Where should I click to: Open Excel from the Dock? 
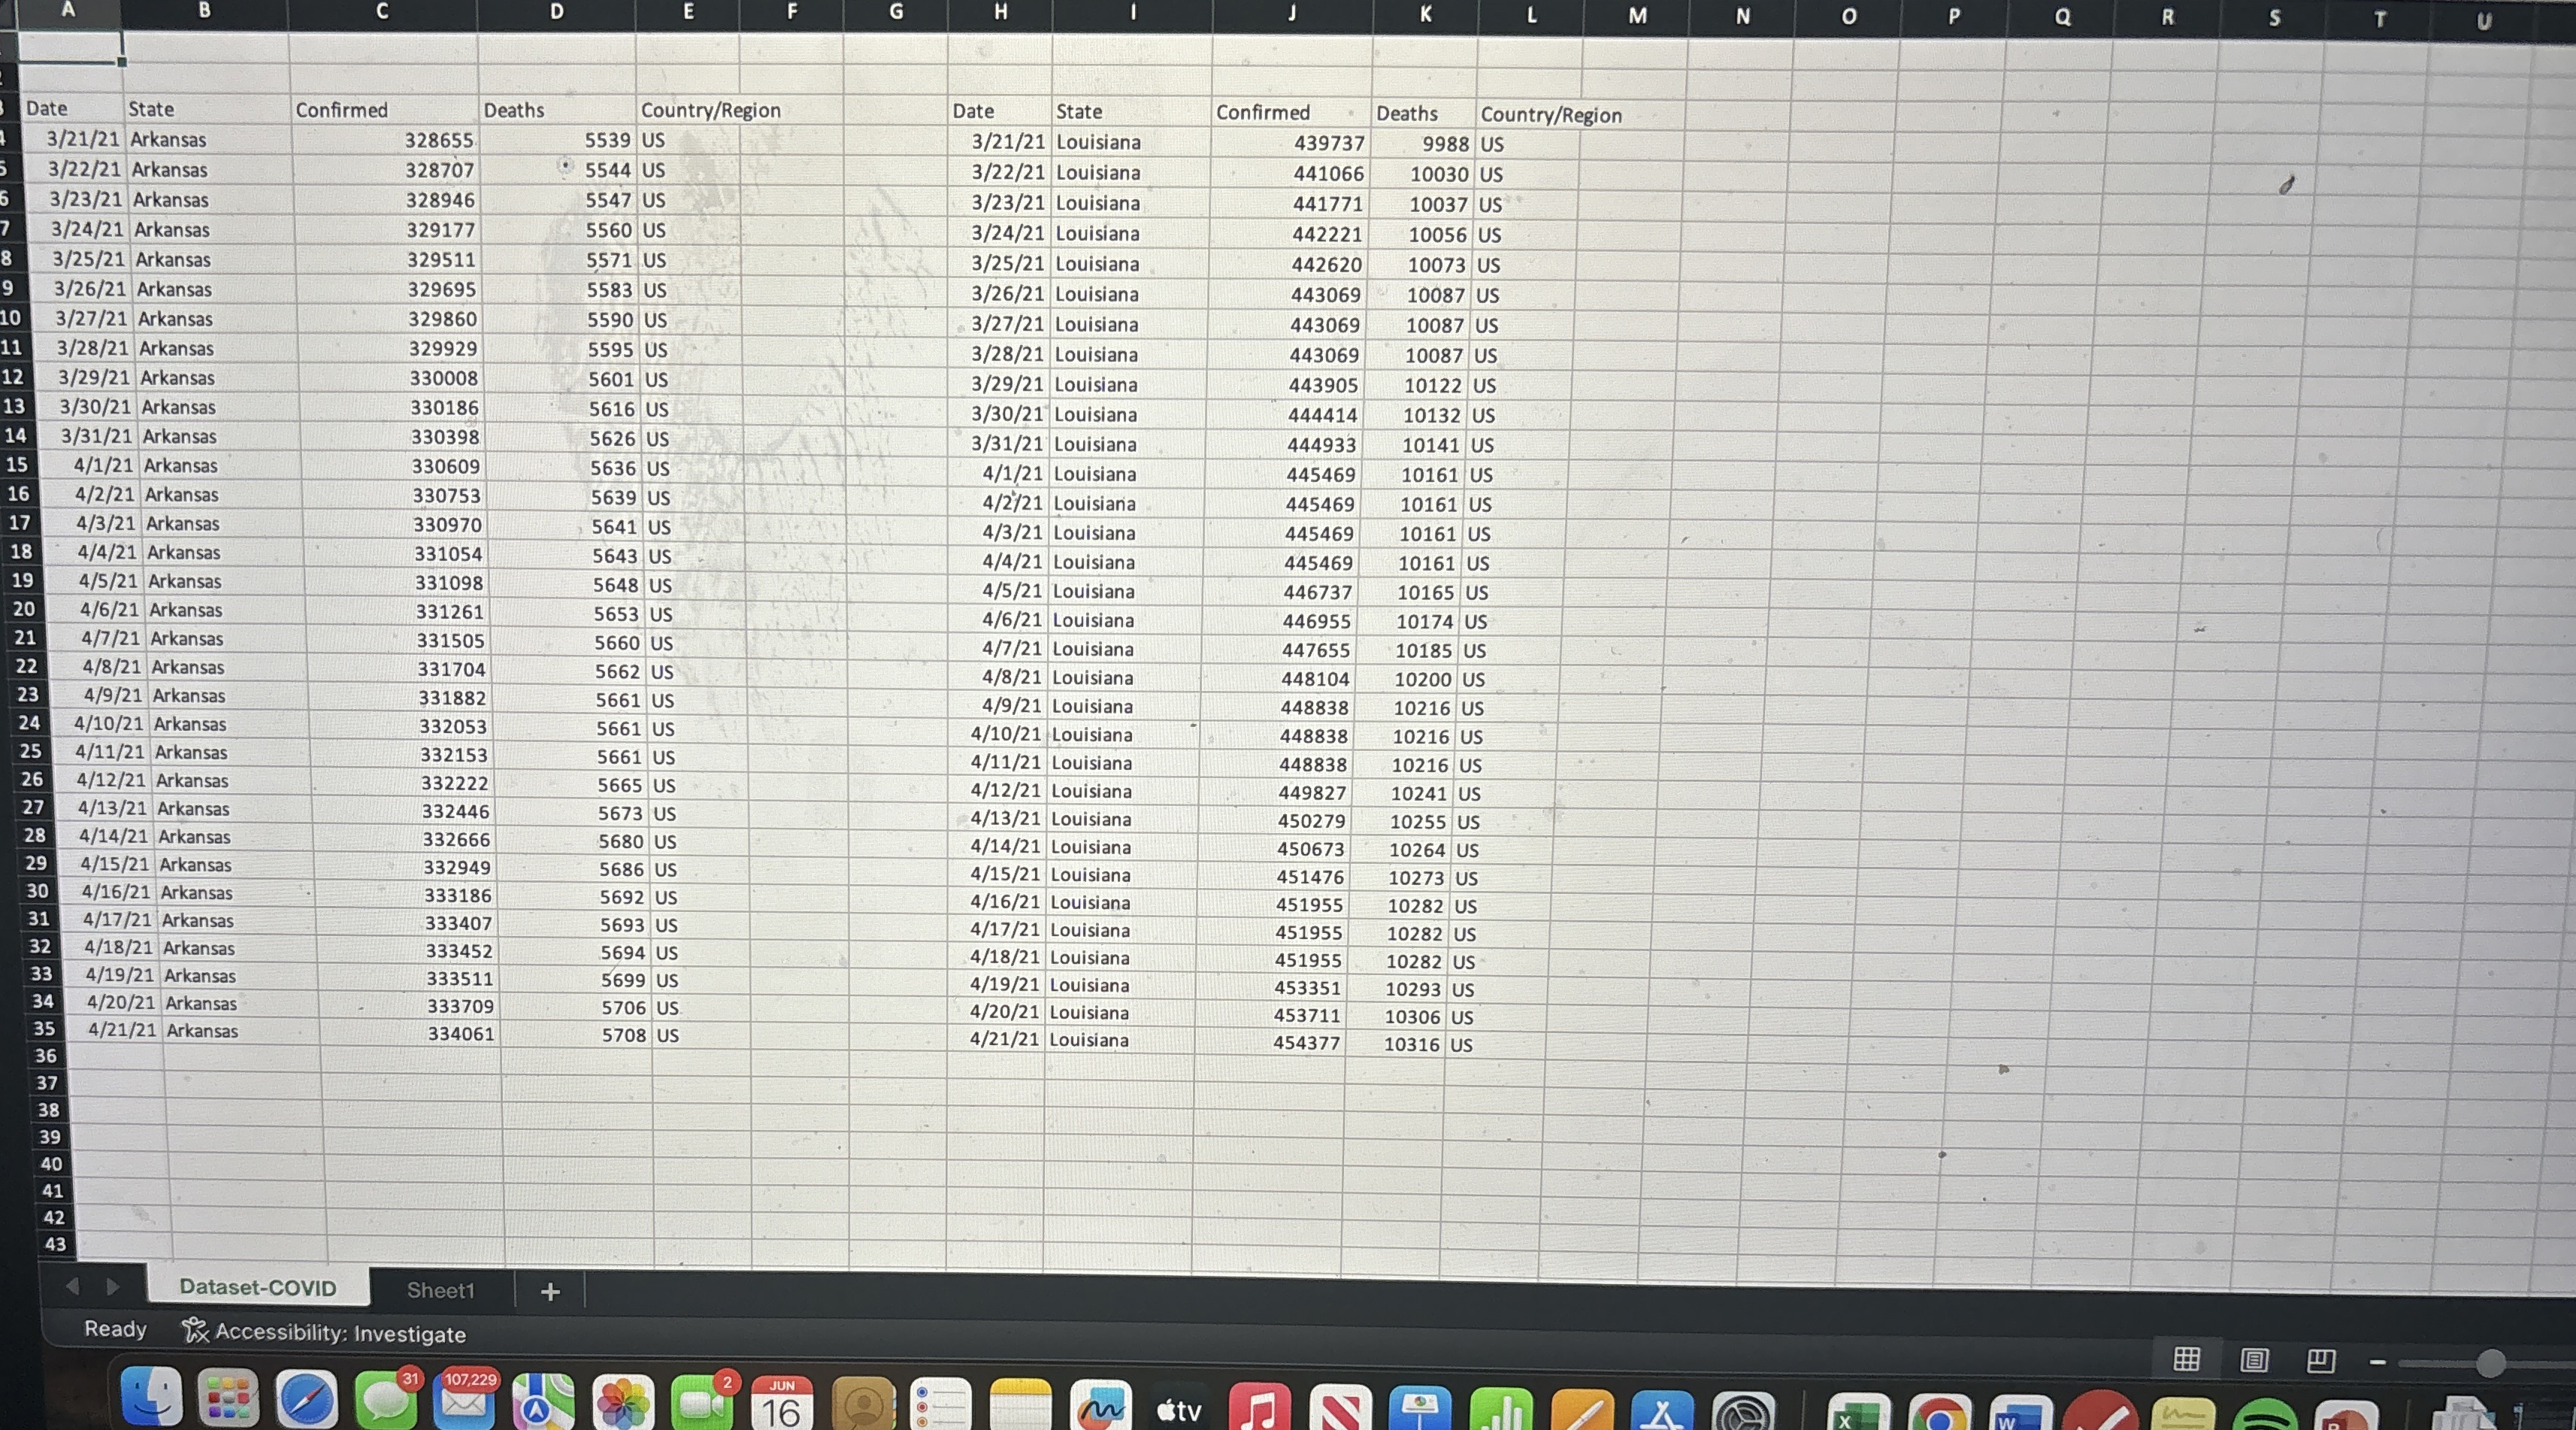click(1858, 1412)
